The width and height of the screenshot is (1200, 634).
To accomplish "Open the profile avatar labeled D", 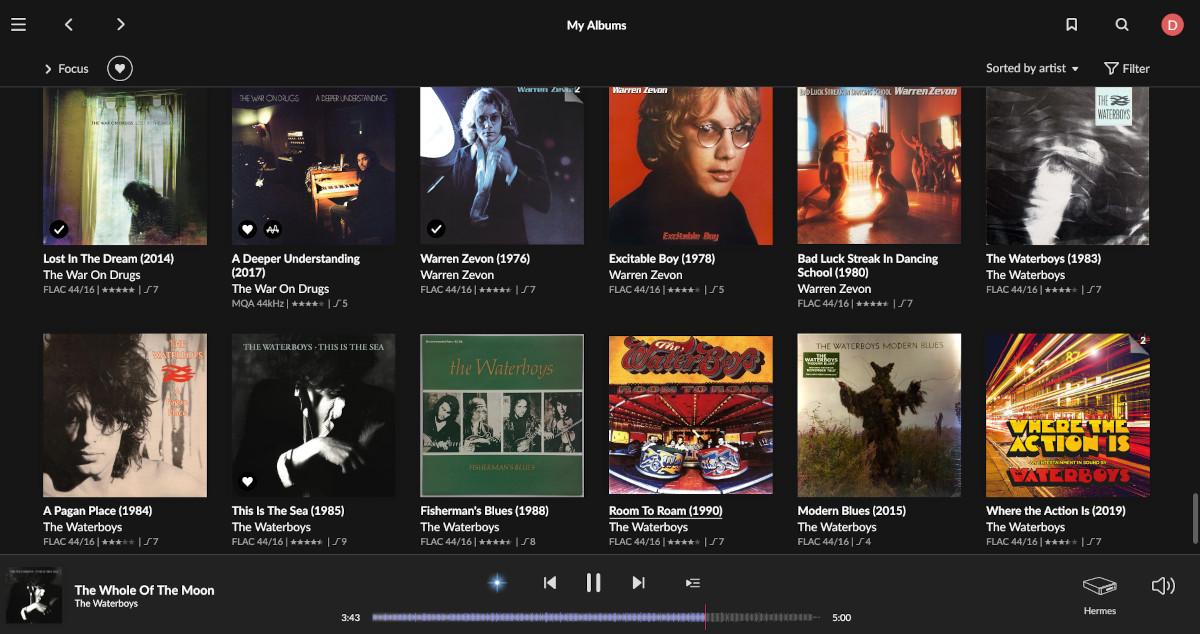I will [1172, 25].
